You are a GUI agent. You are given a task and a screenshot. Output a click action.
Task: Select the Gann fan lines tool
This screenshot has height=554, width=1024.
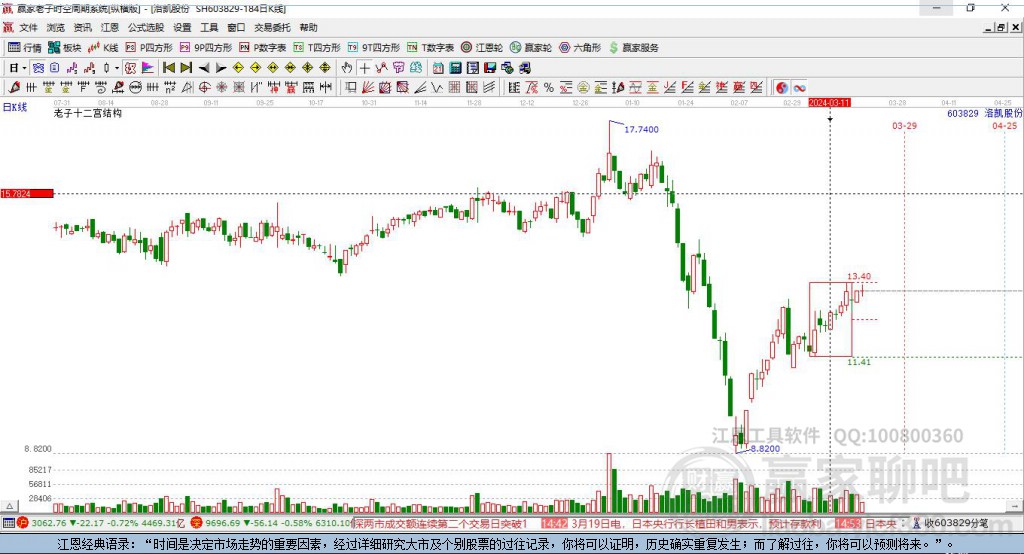point(368,88)
